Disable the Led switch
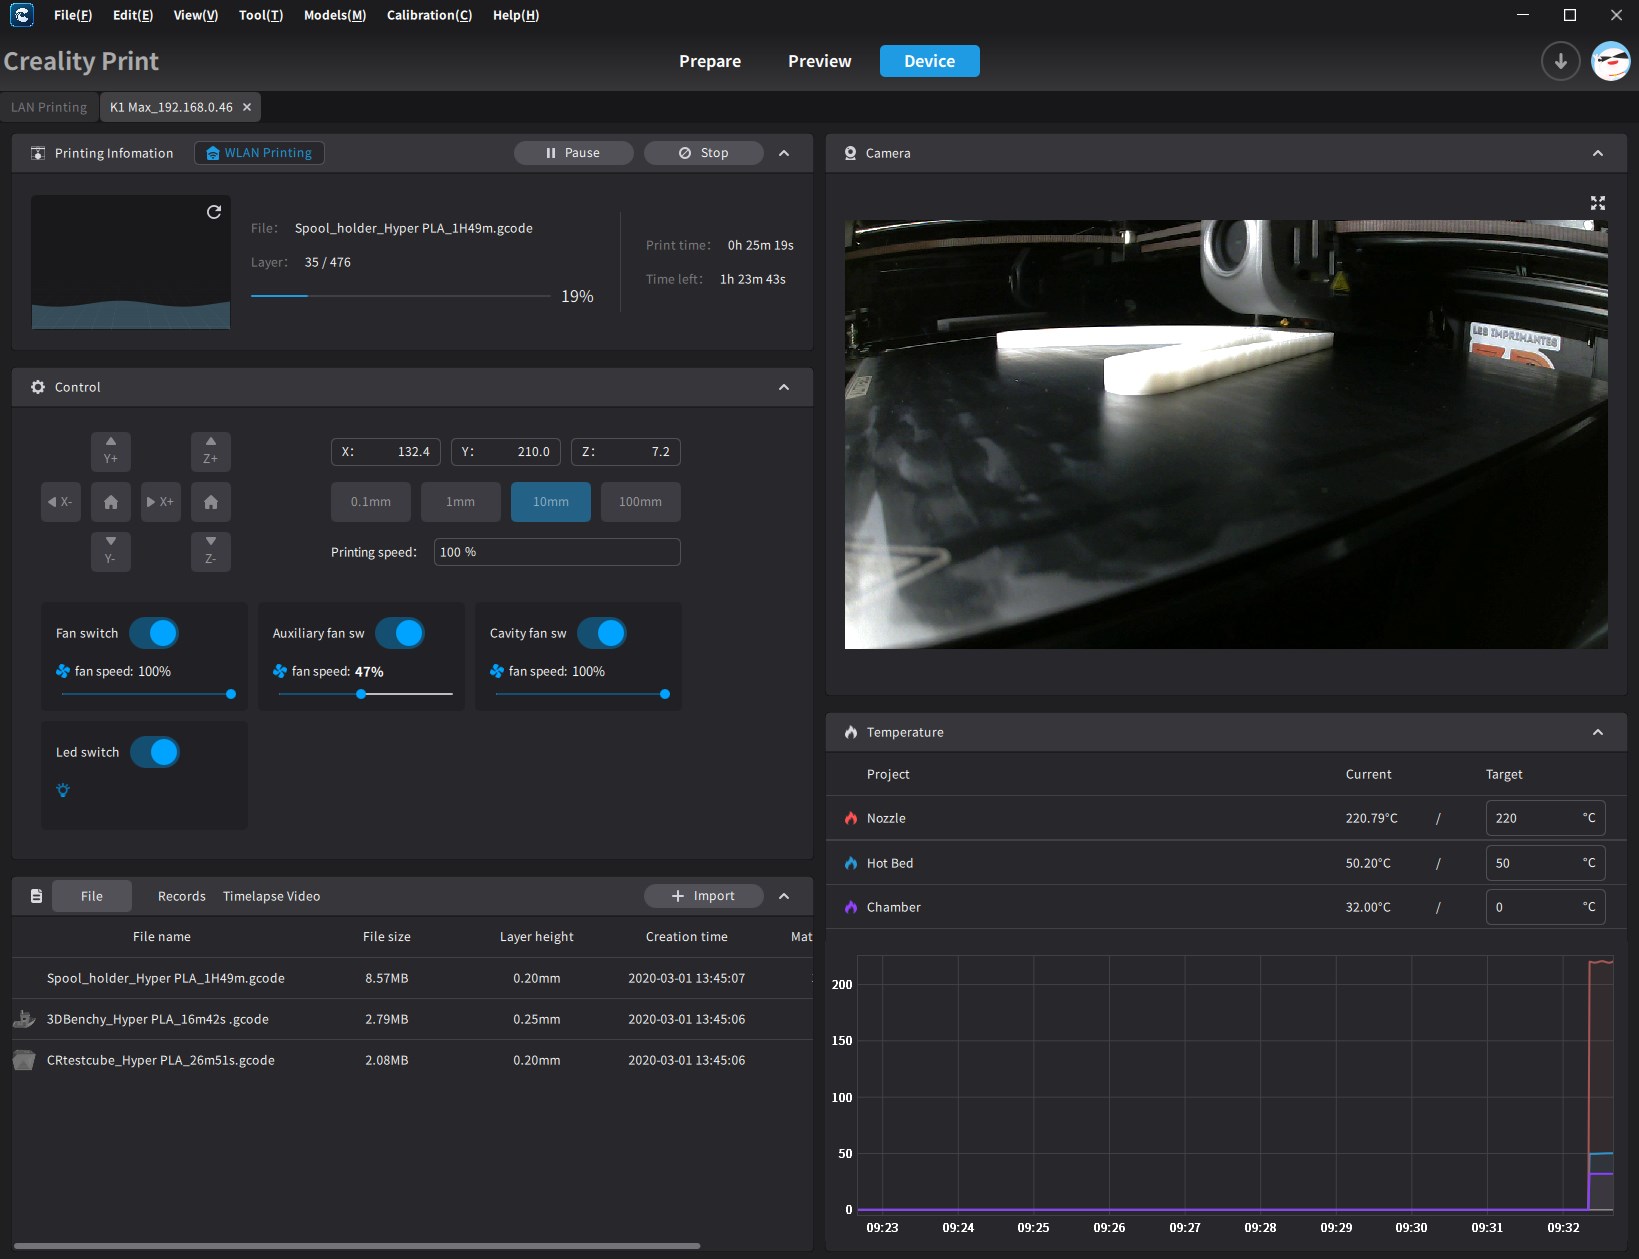 155,752
